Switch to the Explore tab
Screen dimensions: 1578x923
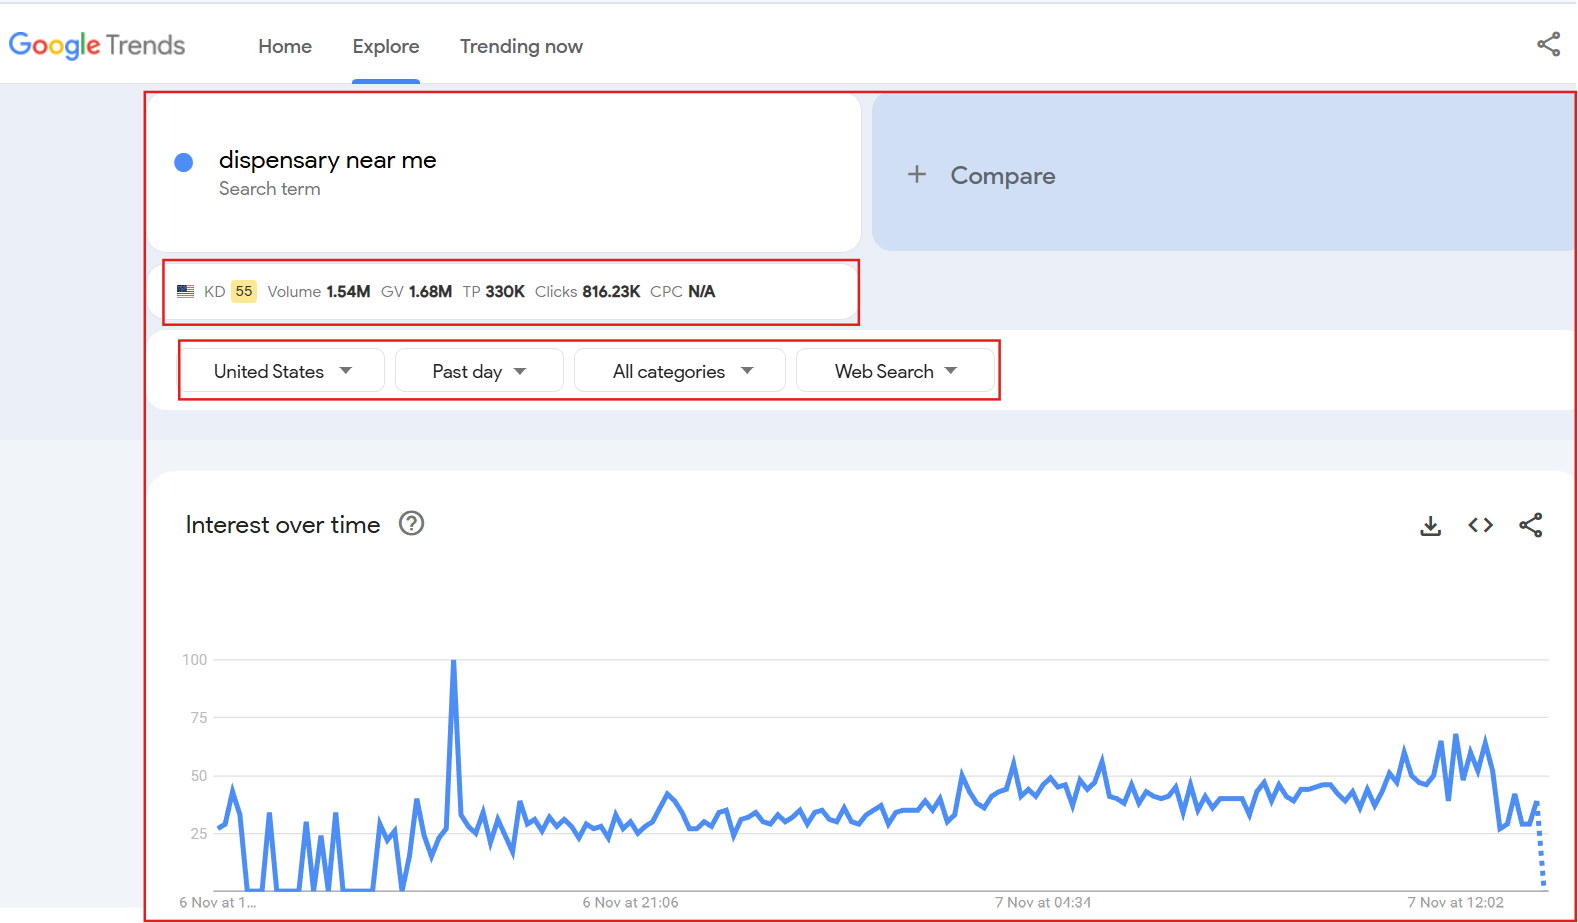386,46
